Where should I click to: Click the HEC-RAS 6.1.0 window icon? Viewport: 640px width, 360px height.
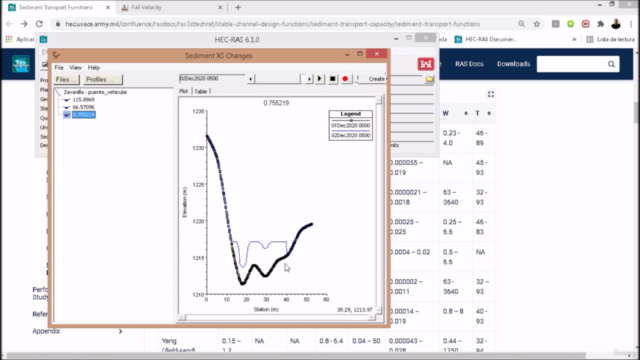click(44, 40)
